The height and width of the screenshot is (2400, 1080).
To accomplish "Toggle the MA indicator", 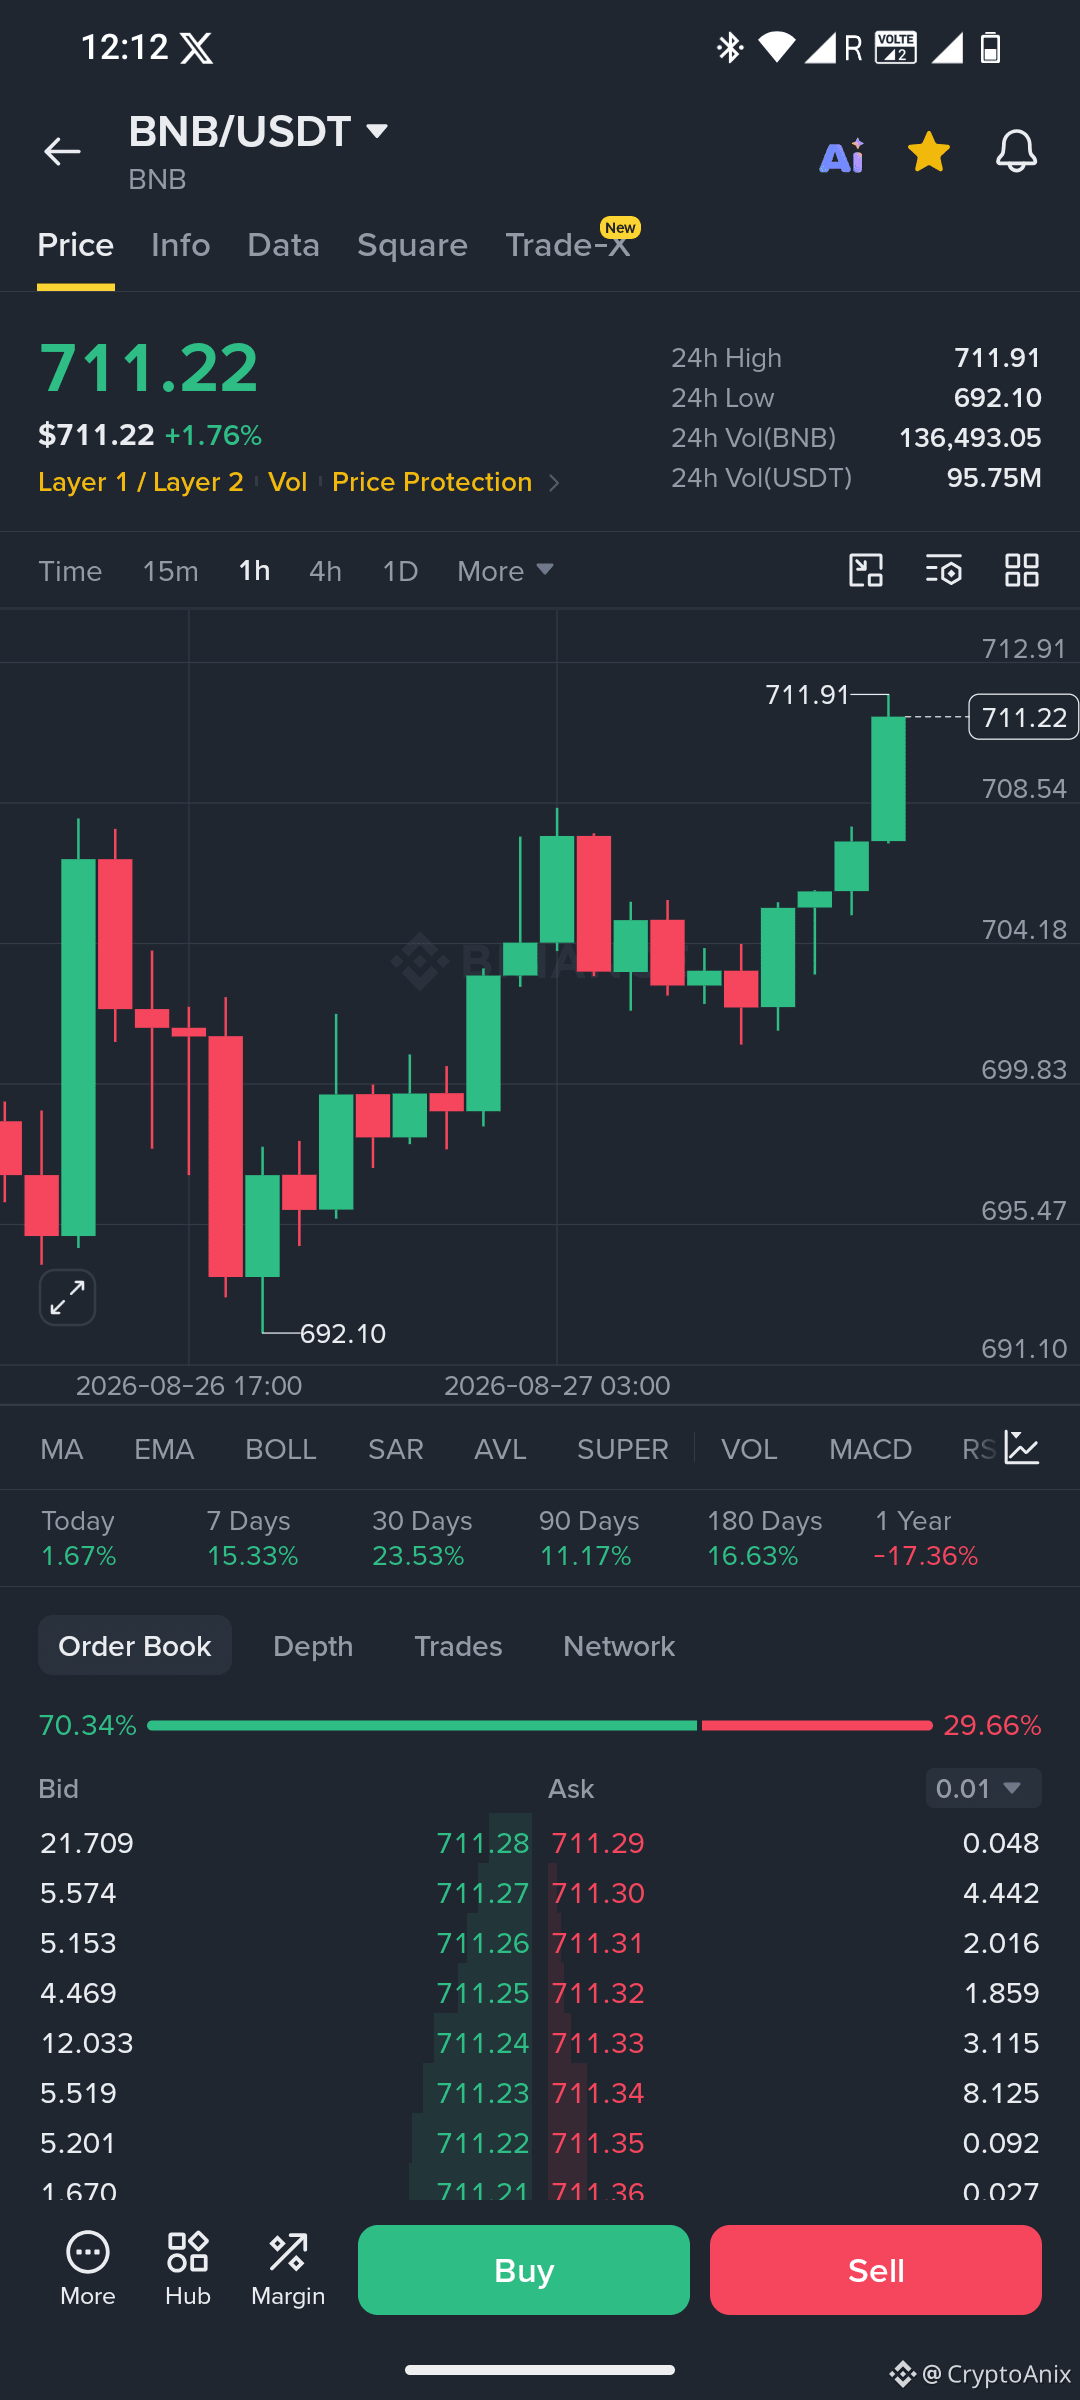I will pos(62,1449).
